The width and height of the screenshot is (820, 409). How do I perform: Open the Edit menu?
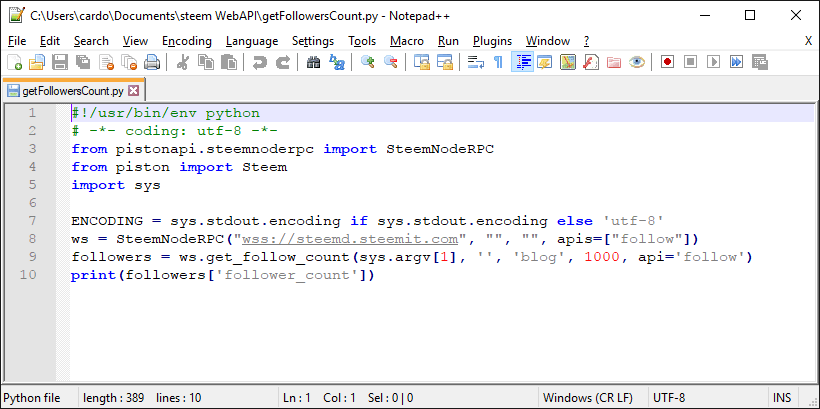[x=50, y=41]
